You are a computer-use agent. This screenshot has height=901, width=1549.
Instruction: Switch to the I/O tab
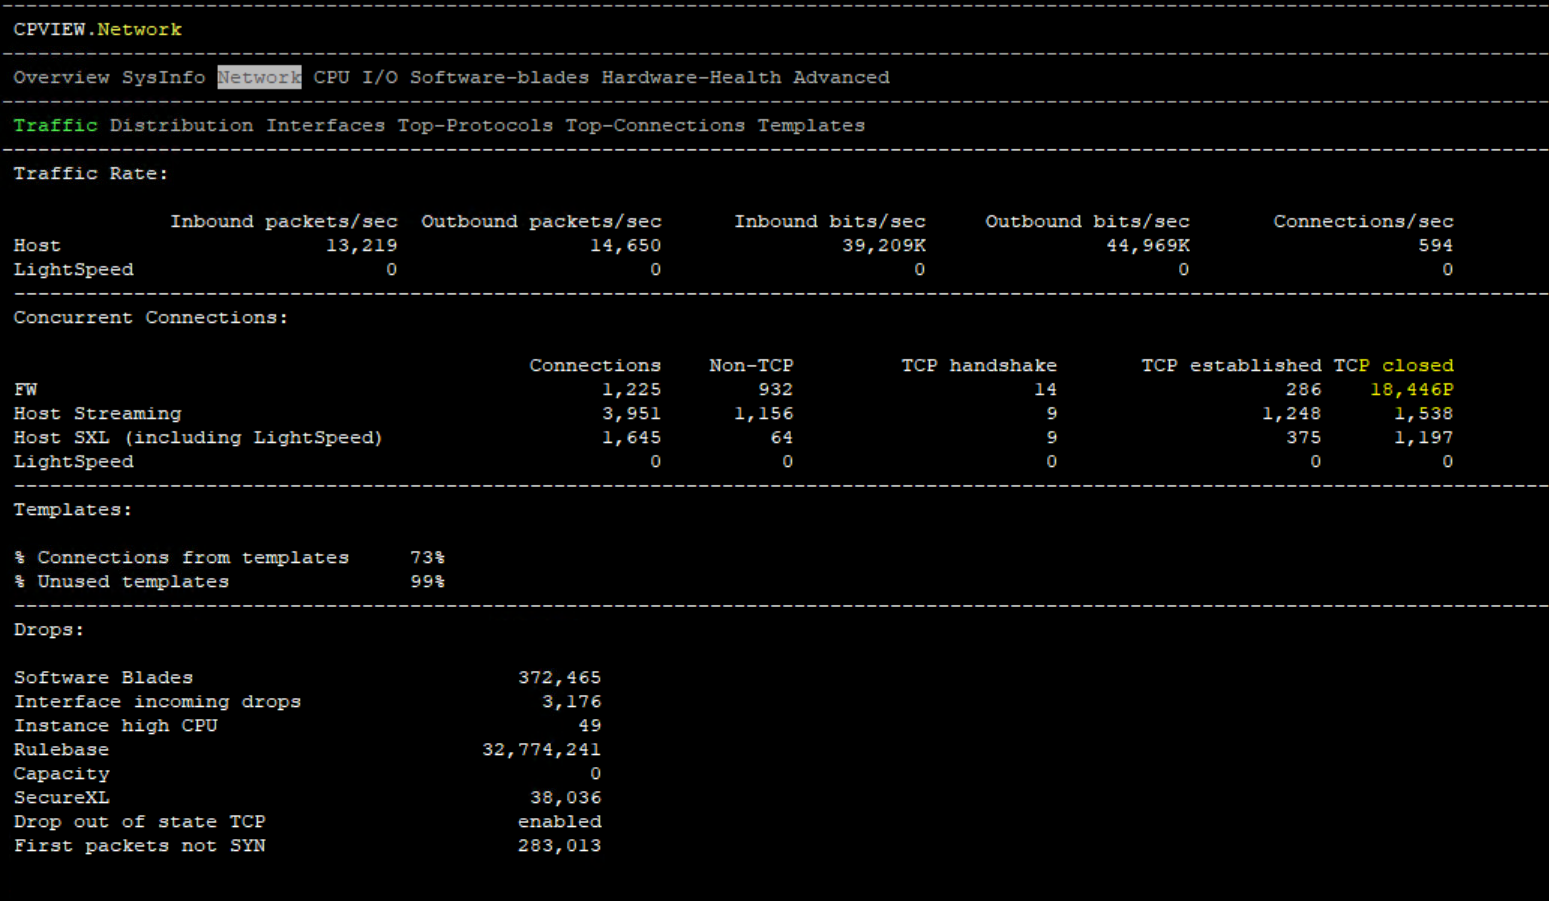click(x=378, y=77)
